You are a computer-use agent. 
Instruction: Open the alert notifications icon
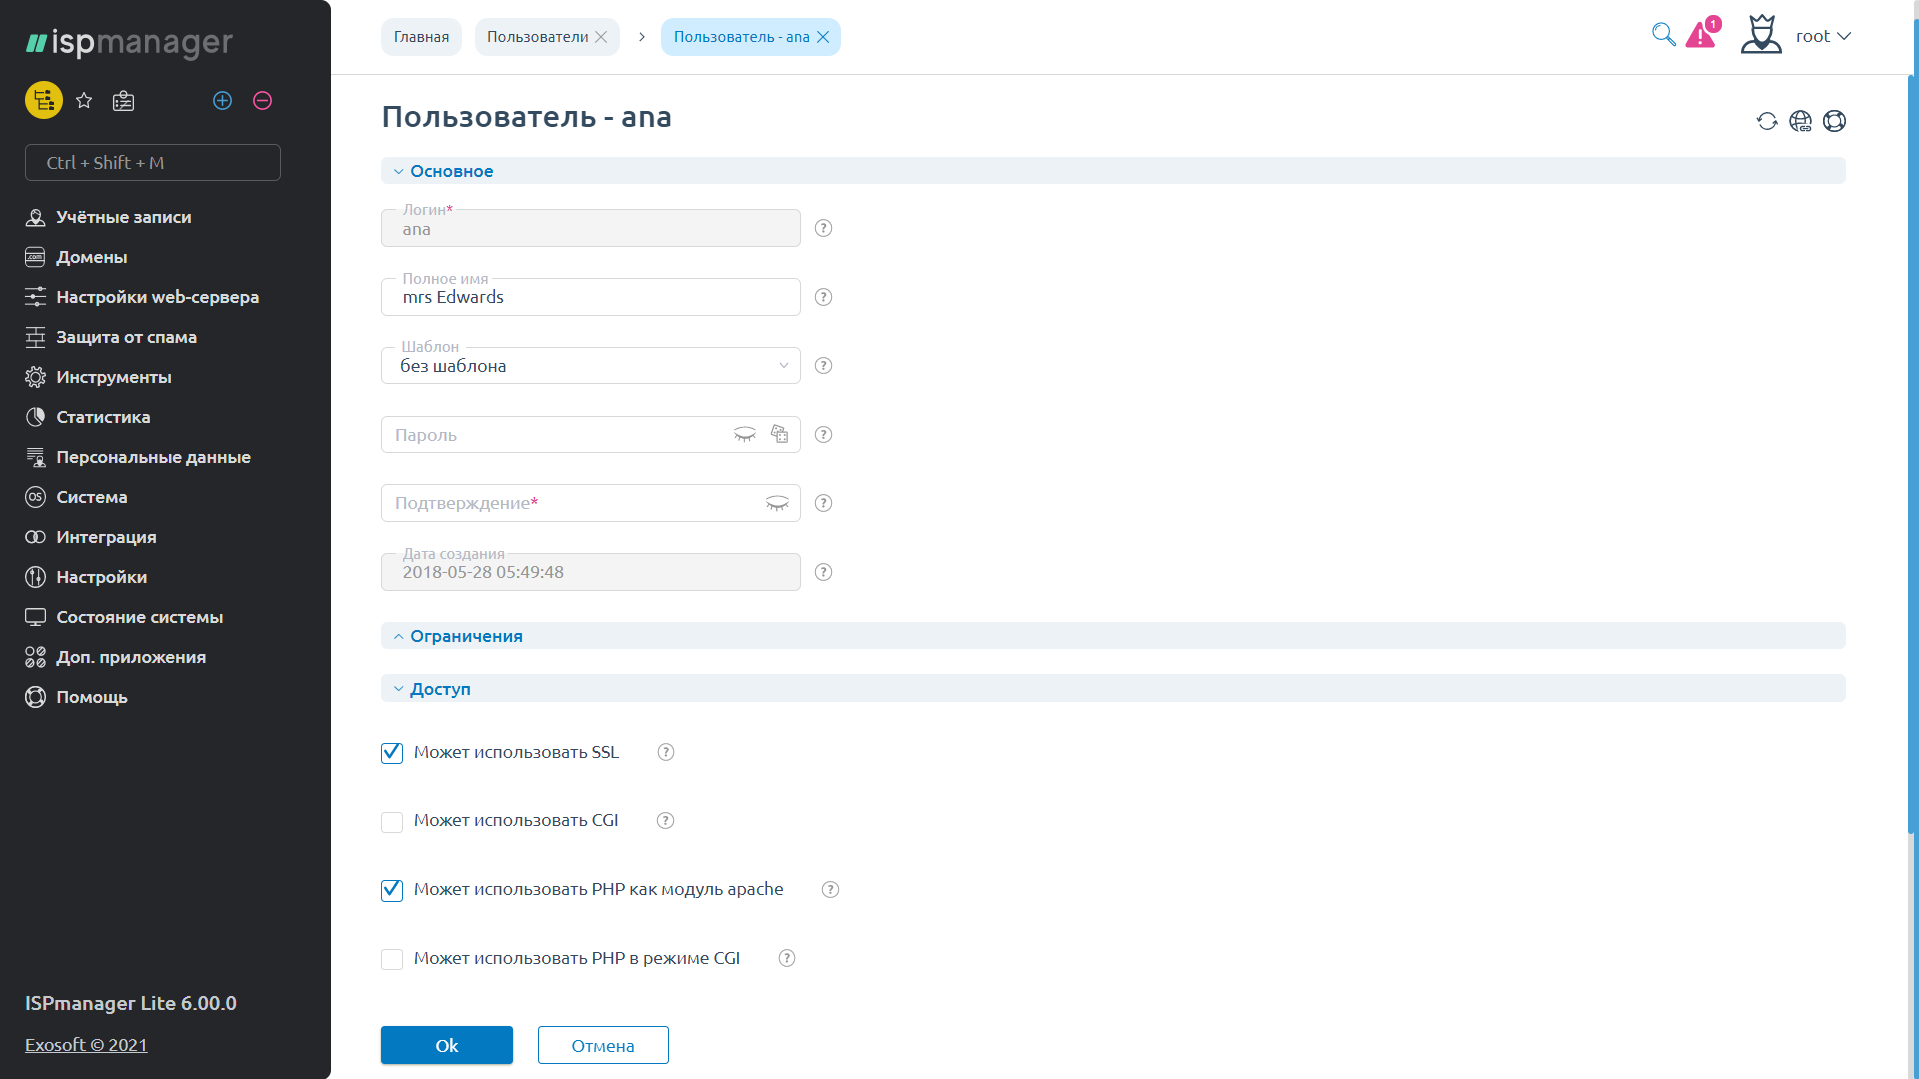click(1701, 35)
